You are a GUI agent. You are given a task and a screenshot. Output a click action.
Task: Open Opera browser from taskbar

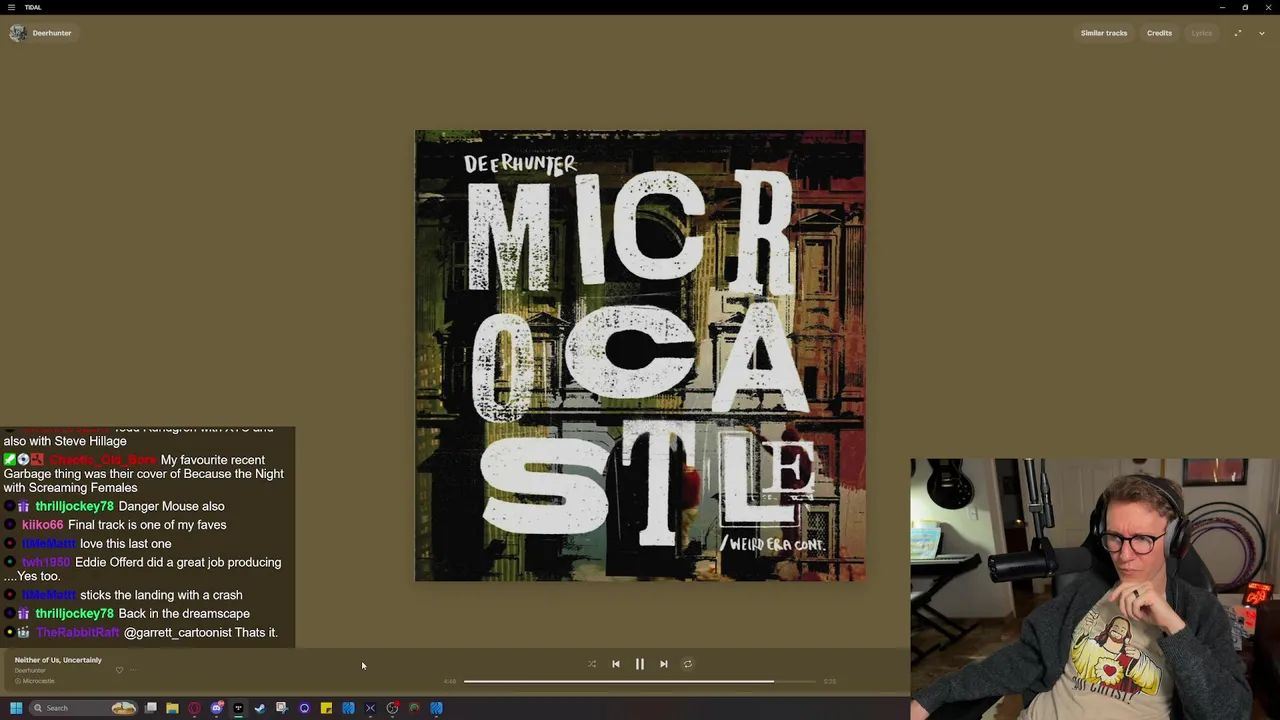(x=194, y=708)
